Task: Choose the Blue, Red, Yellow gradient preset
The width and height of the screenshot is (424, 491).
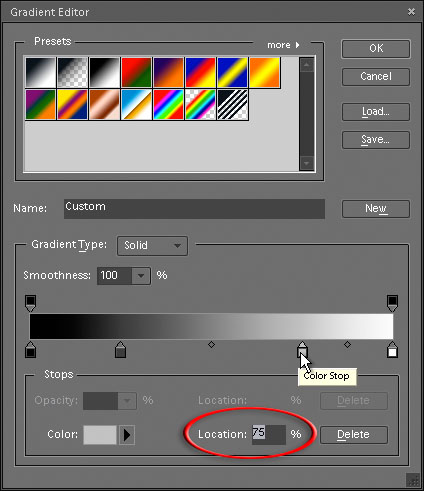Action: coord(201,72)
